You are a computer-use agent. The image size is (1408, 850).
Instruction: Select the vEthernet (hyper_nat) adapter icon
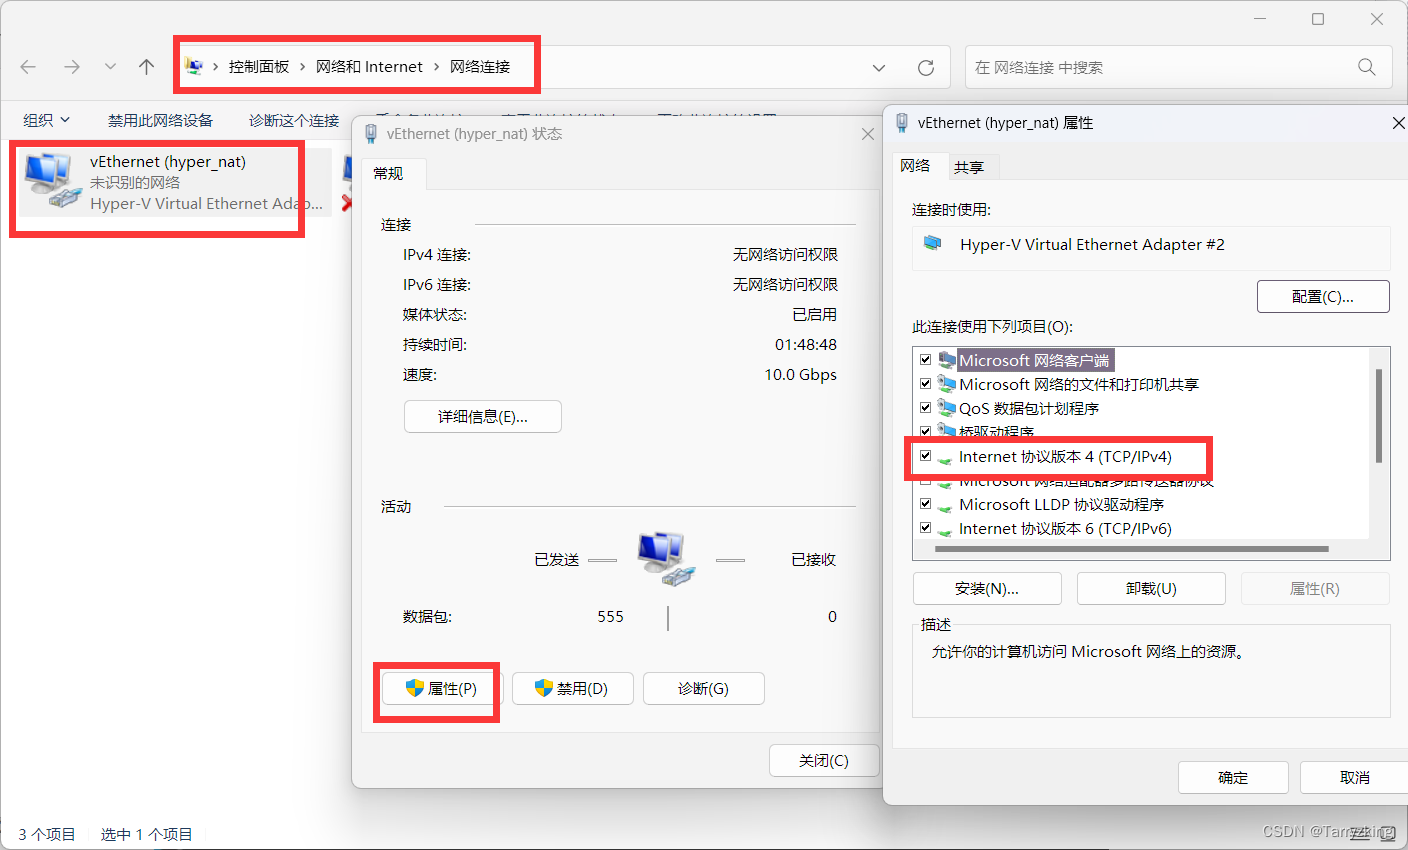coord(53,181)
